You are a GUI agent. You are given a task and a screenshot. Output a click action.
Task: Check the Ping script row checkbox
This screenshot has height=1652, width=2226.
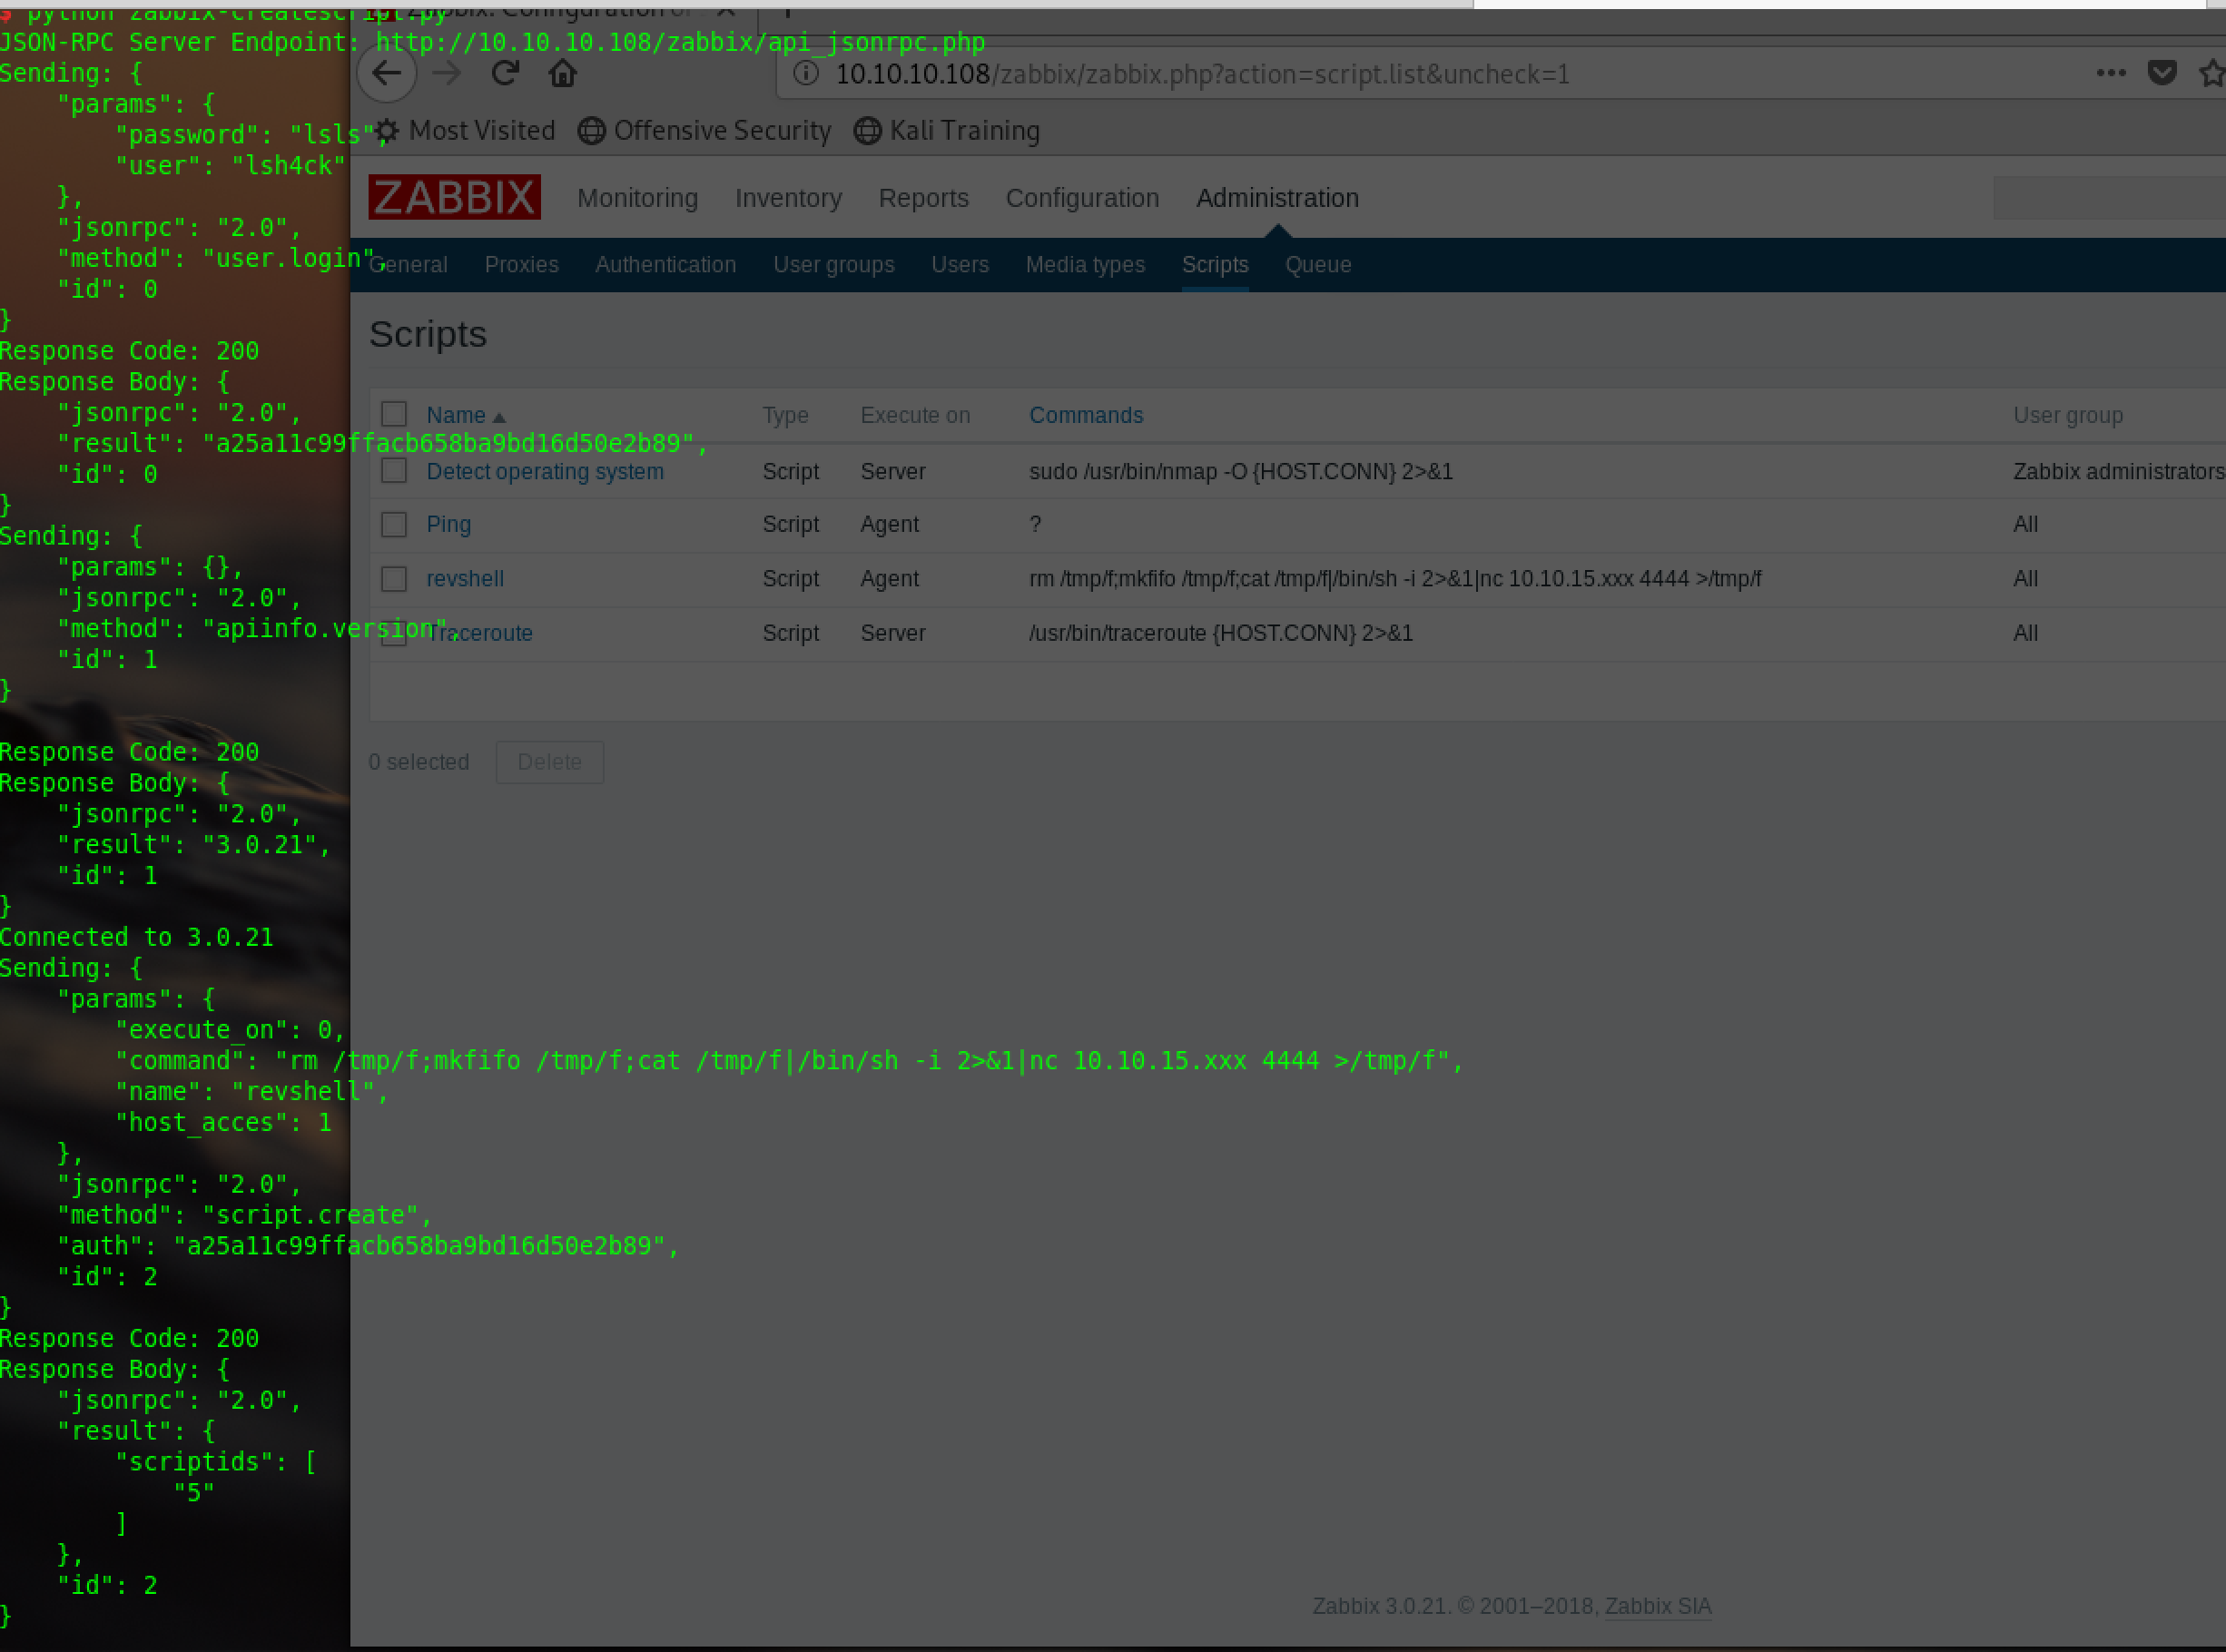coord(394,524)
